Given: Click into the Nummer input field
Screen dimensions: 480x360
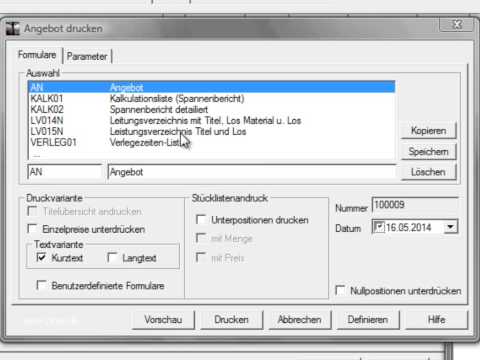Looking at the screenshot, I should pos(415,205).
